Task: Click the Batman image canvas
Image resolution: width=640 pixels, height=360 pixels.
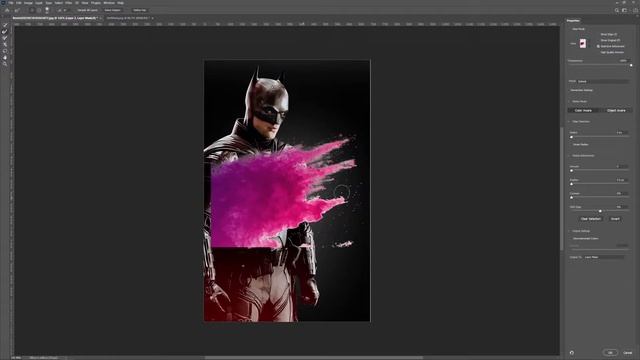Action: (287, 191)
